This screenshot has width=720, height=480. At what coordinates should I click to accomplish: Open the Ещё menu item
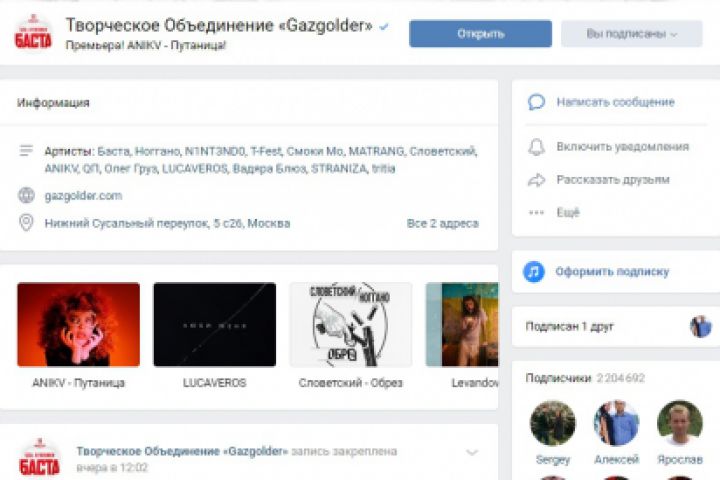click(568, 213)
